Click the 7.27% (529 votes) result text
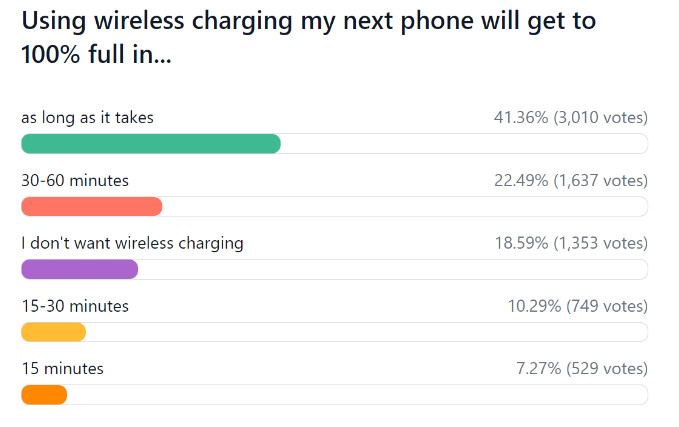 tap(582, 368)
